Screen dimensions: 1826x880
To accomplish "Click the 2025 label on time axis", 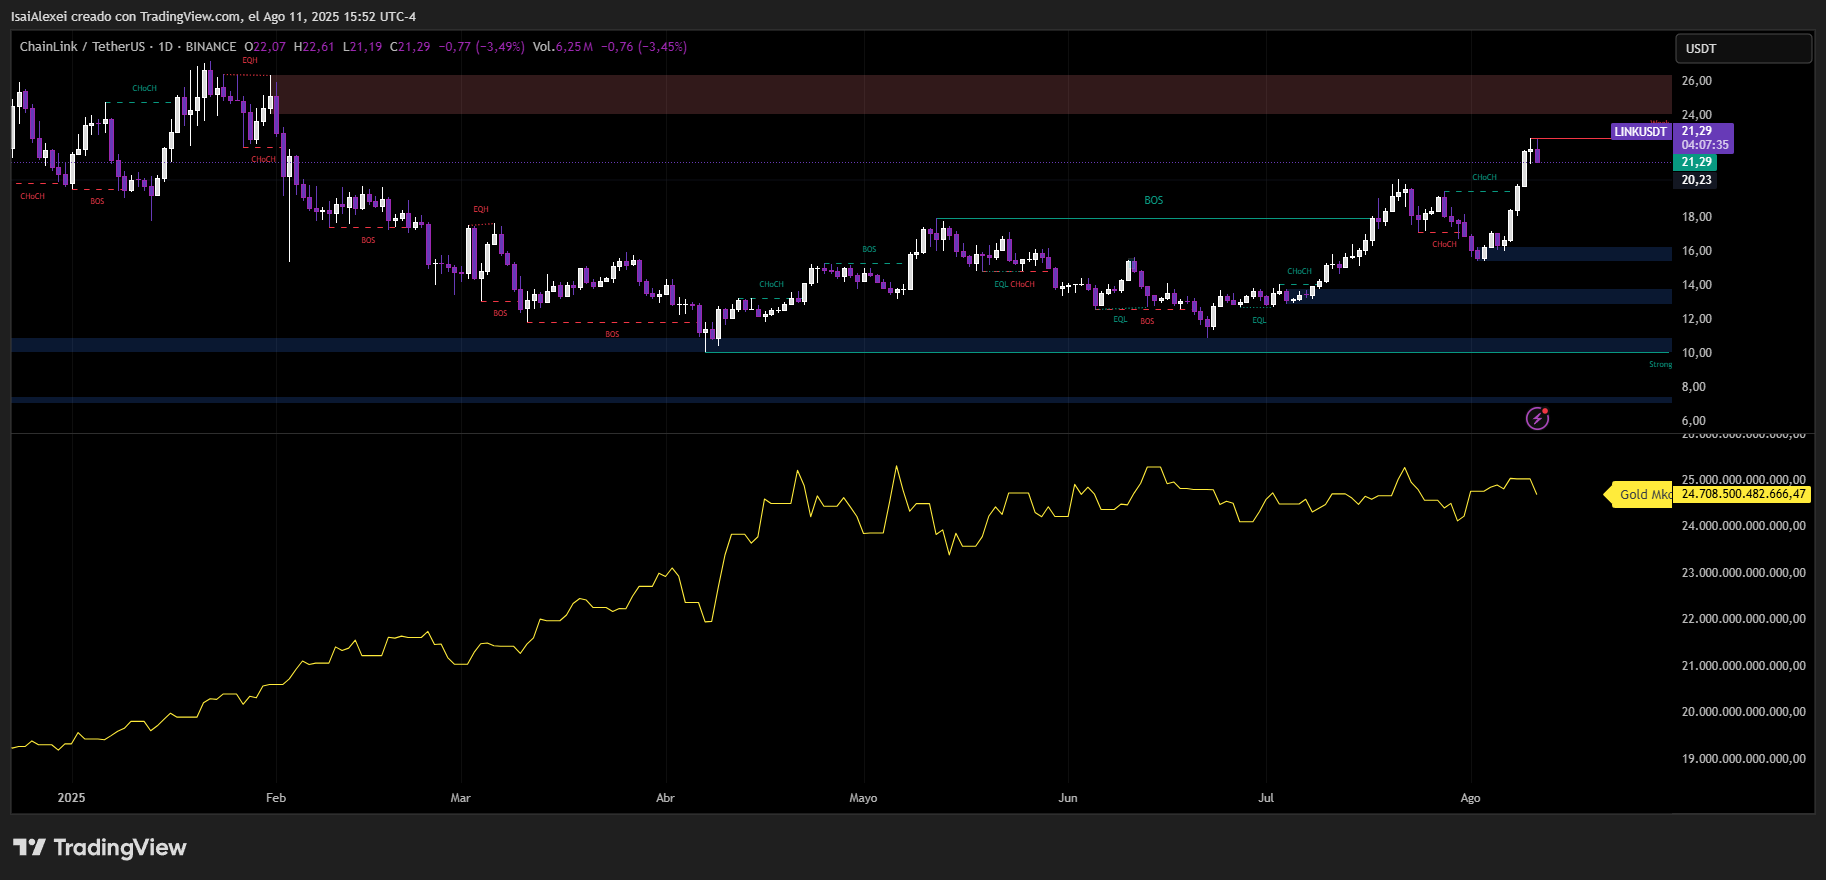I will coord(71,798).
